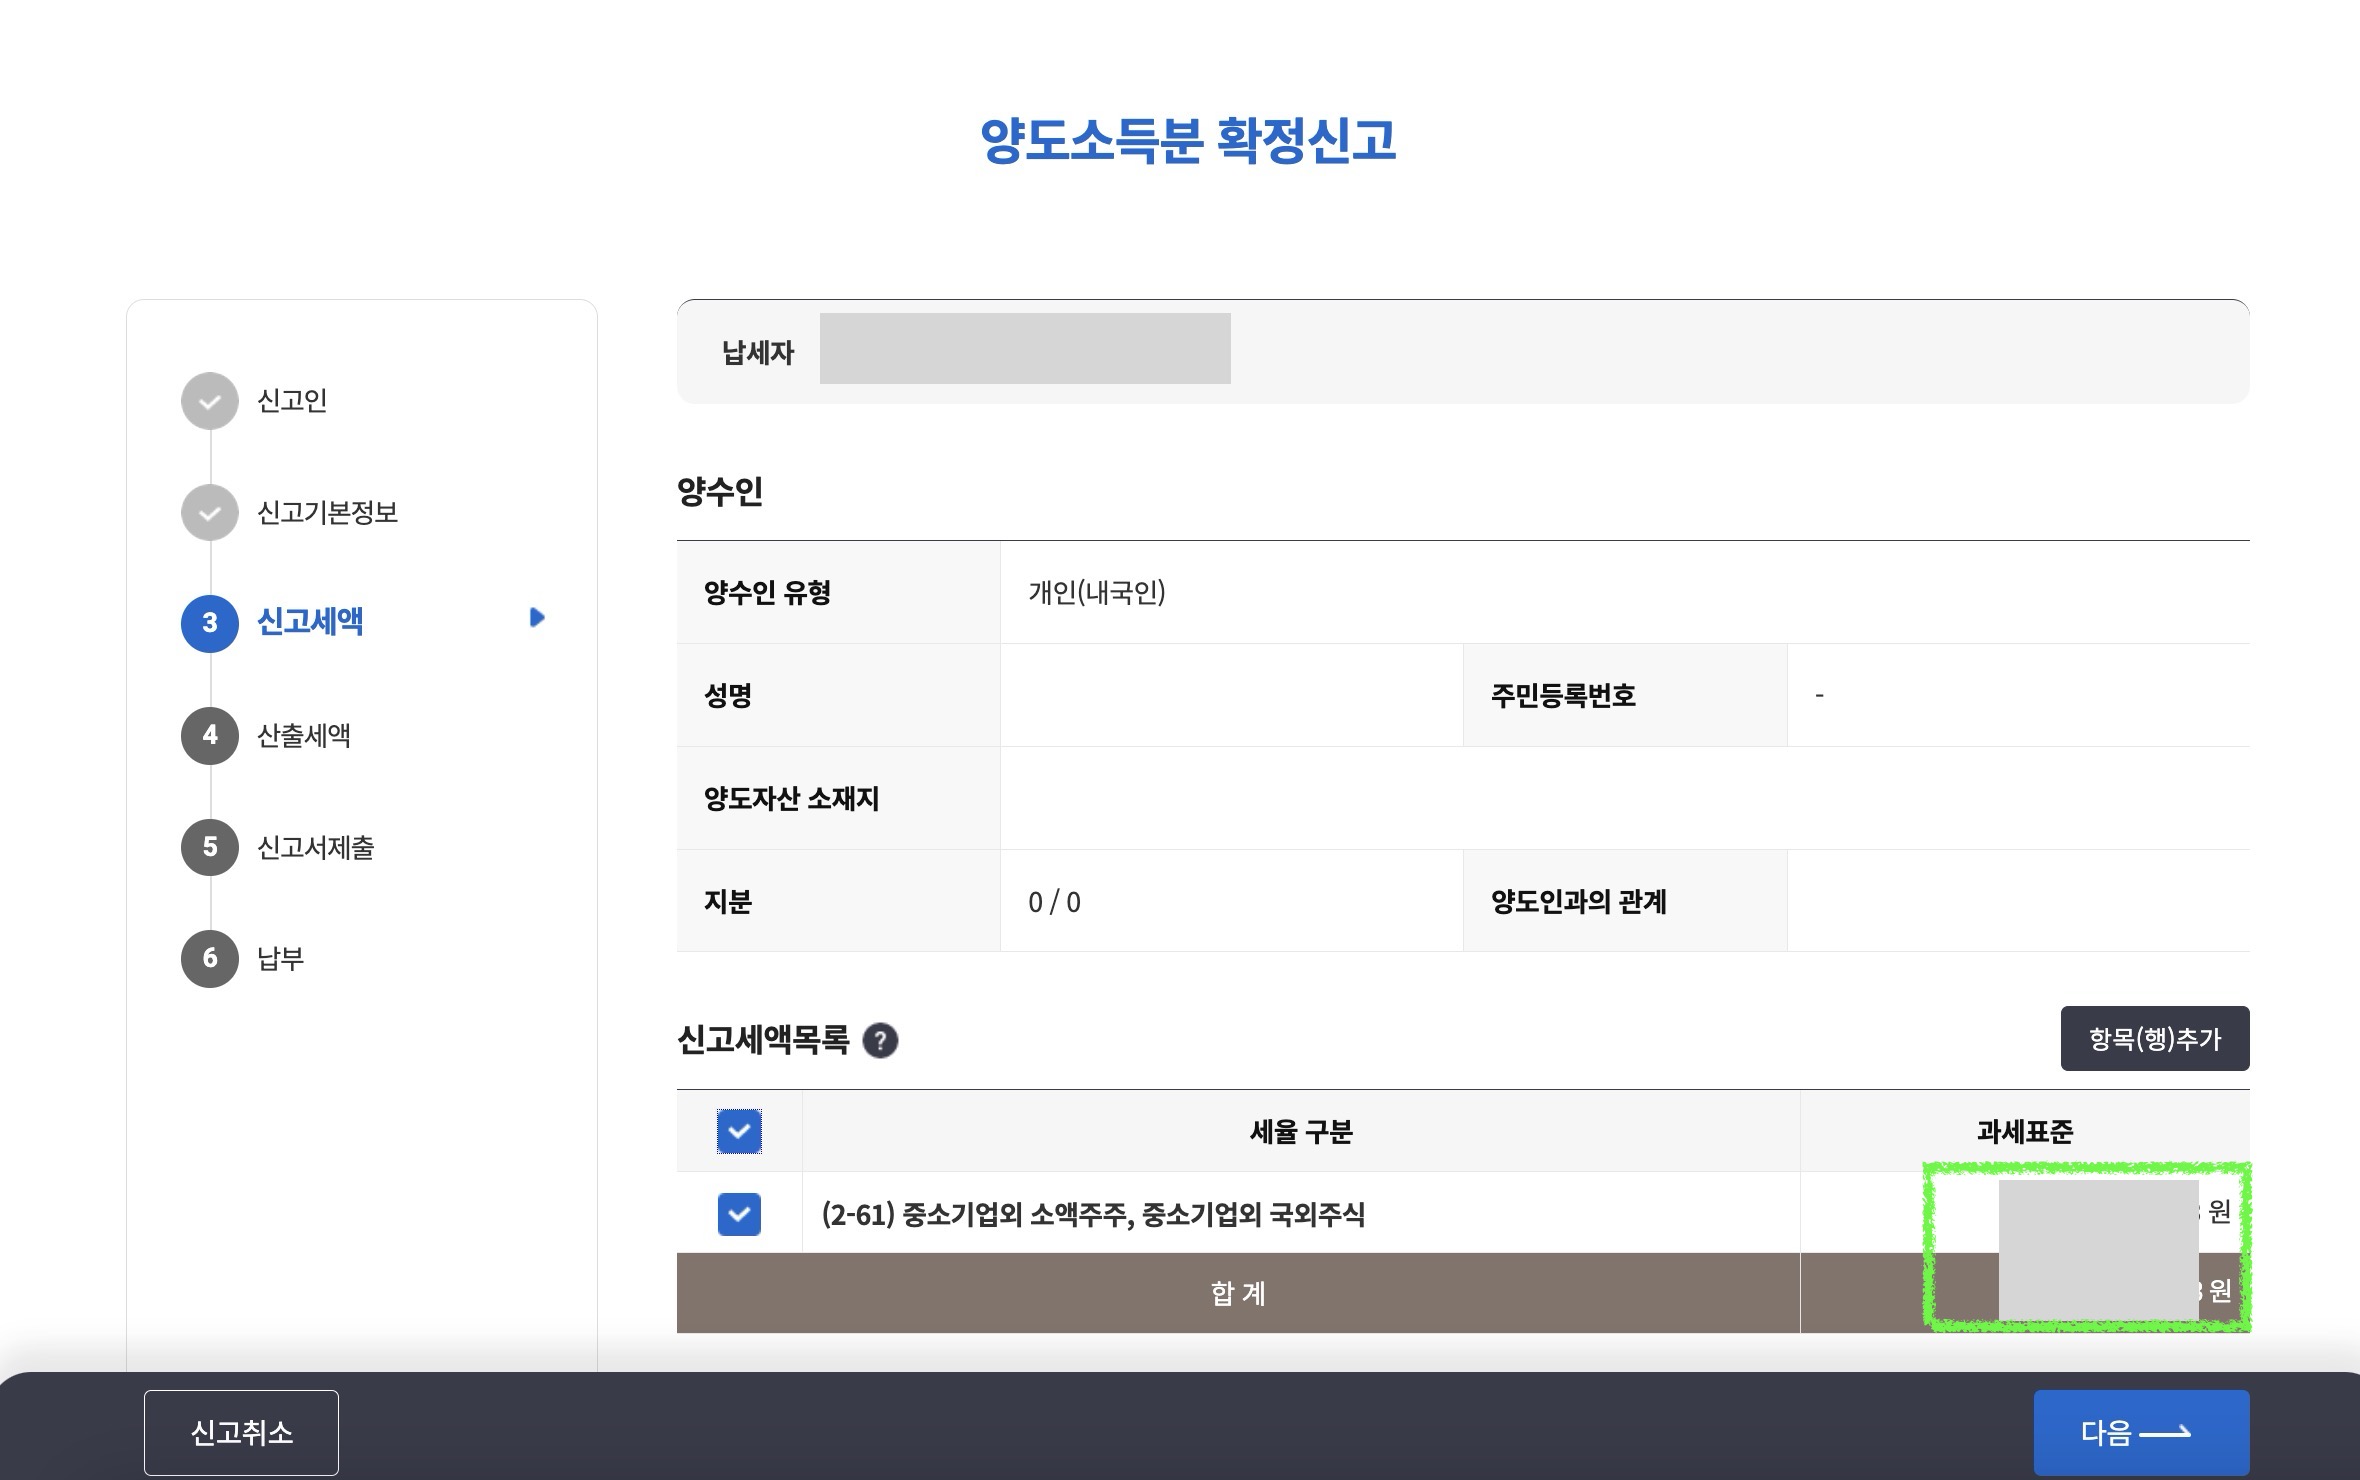Go to the 신고서제출 step label

click(316, 848)
